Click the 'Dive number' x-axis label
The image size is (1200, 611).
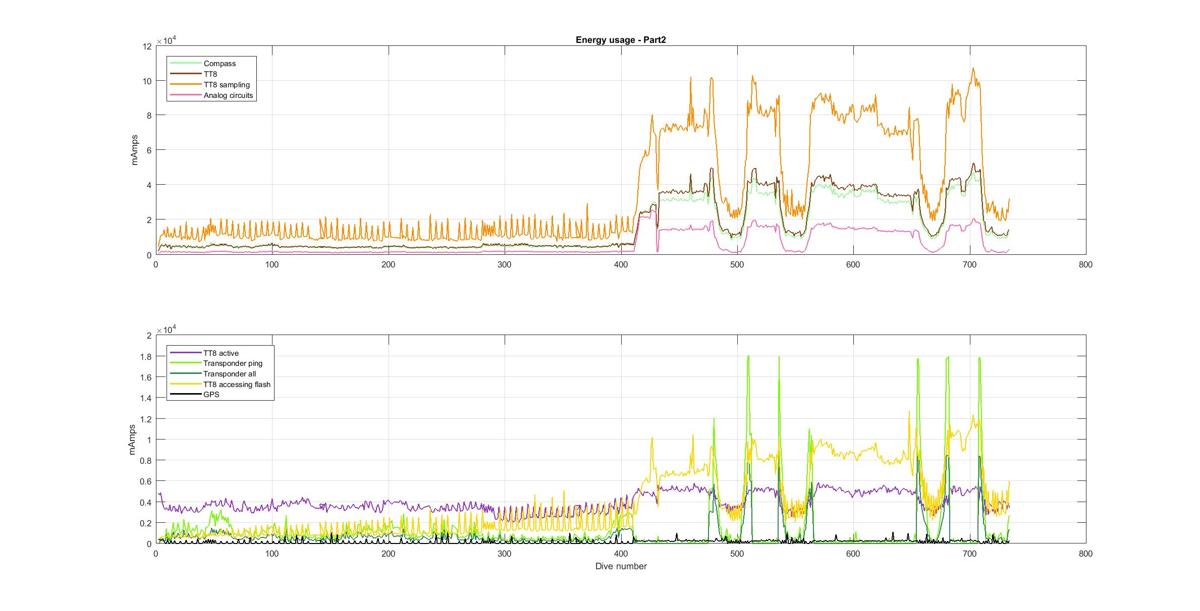(620, 567)
